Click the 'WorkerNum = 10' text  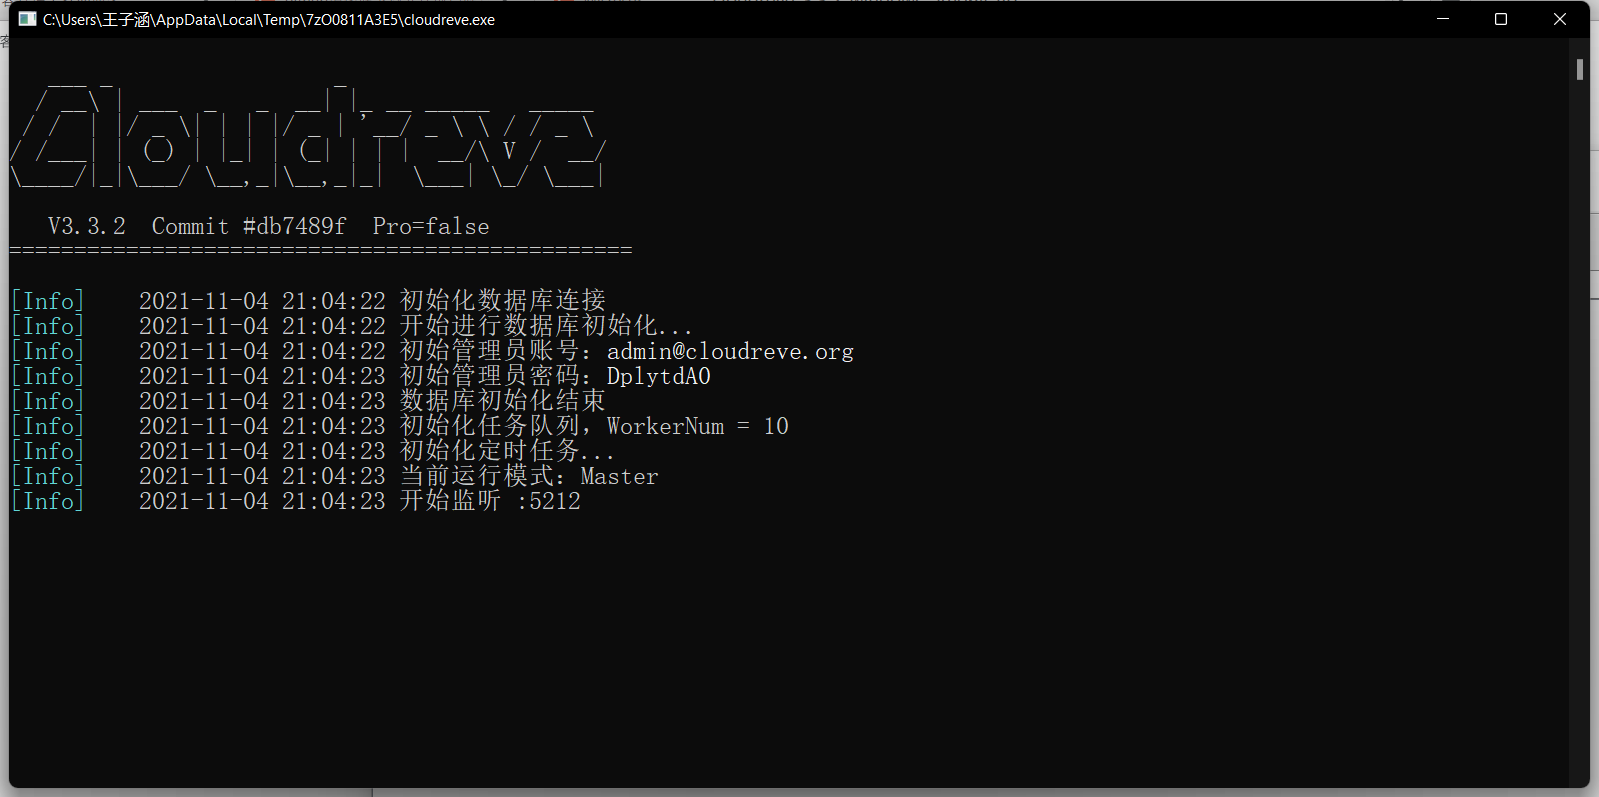pyautogui.click(x=697, y=426)
